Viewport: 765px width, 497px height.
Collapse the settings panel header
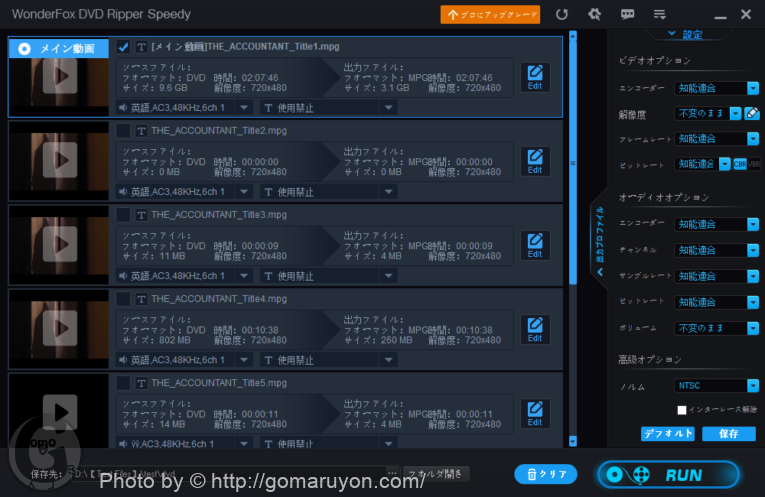coord(687,34)
